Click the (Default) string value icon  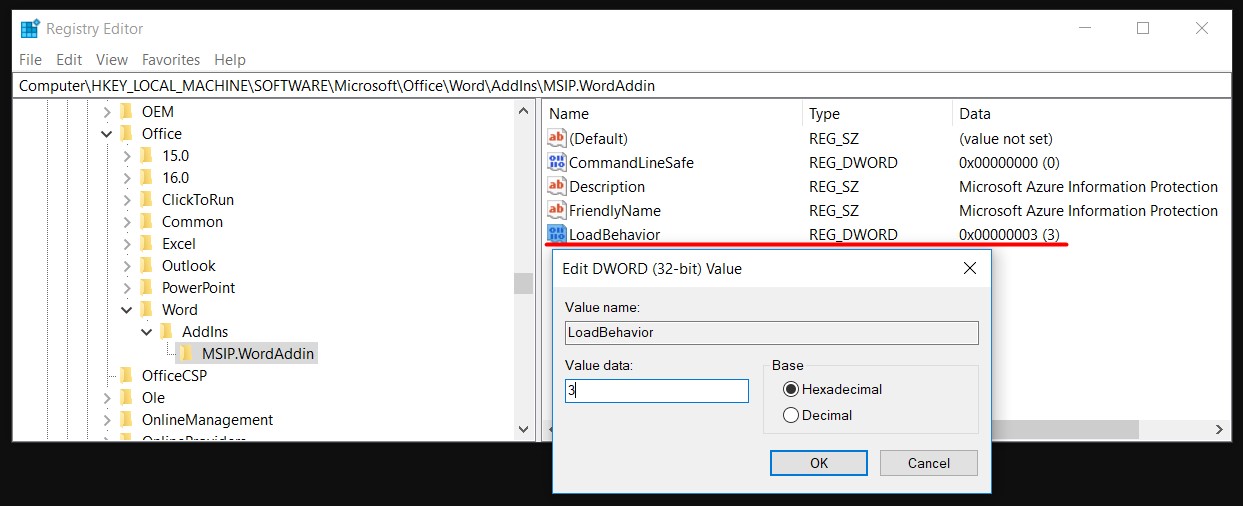click(x=557, y=139)
